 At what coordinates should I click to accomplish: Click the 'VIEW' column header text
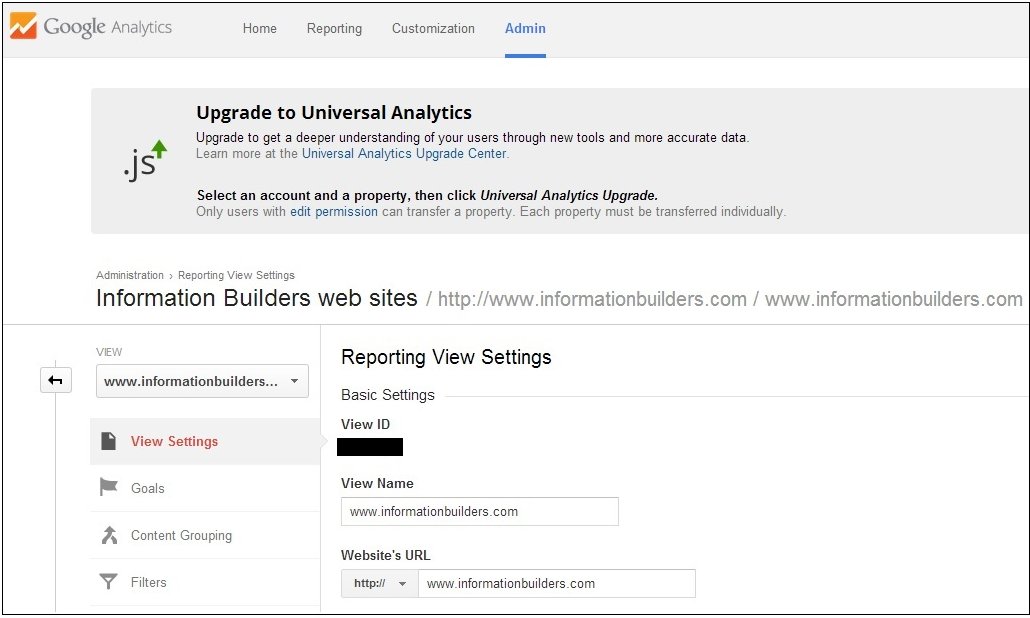[109, 352]
